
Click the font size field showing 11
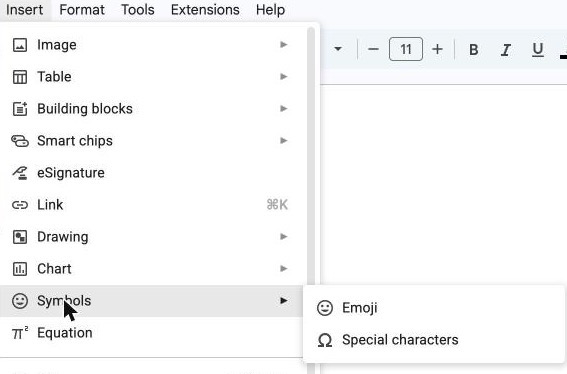pos(406,49)
